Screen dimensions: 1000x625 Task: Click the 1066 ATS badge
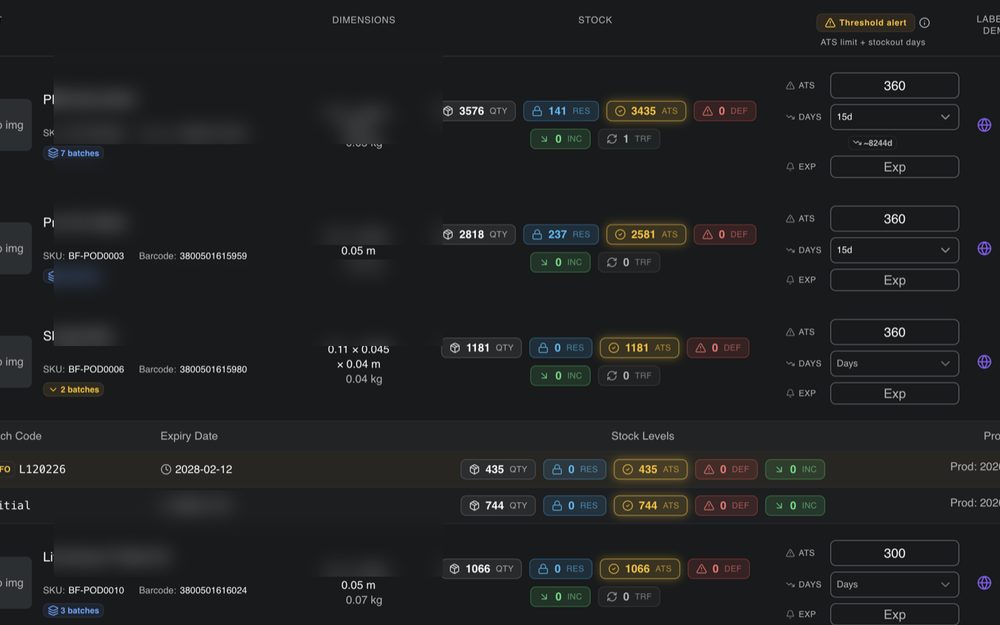[639, 569]
